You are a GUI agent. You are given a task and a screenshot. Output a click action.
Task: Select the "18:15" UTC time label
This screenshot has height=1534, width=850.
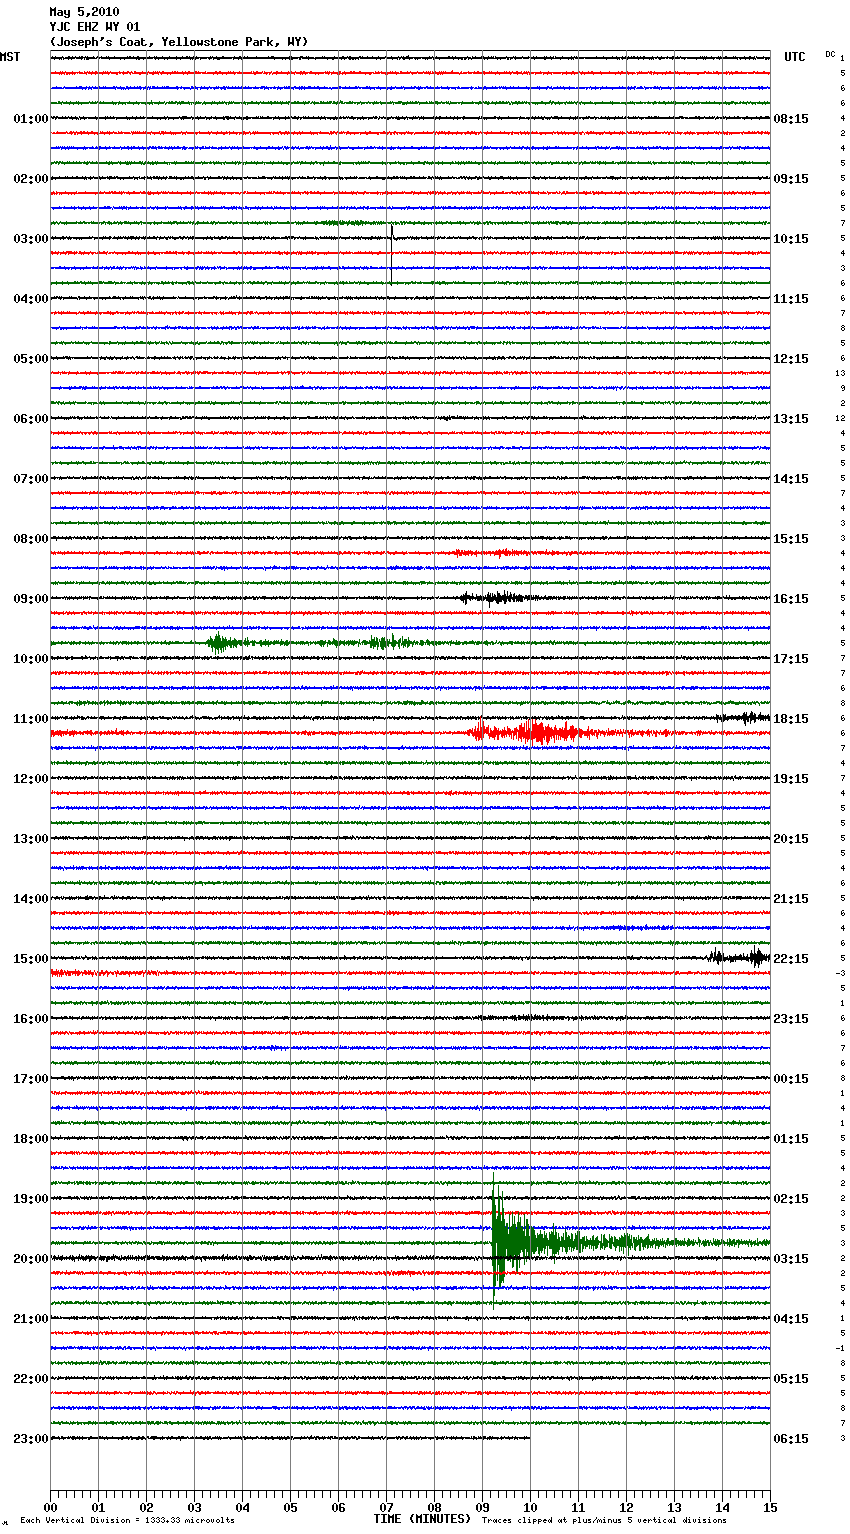(x=791, y=719)
